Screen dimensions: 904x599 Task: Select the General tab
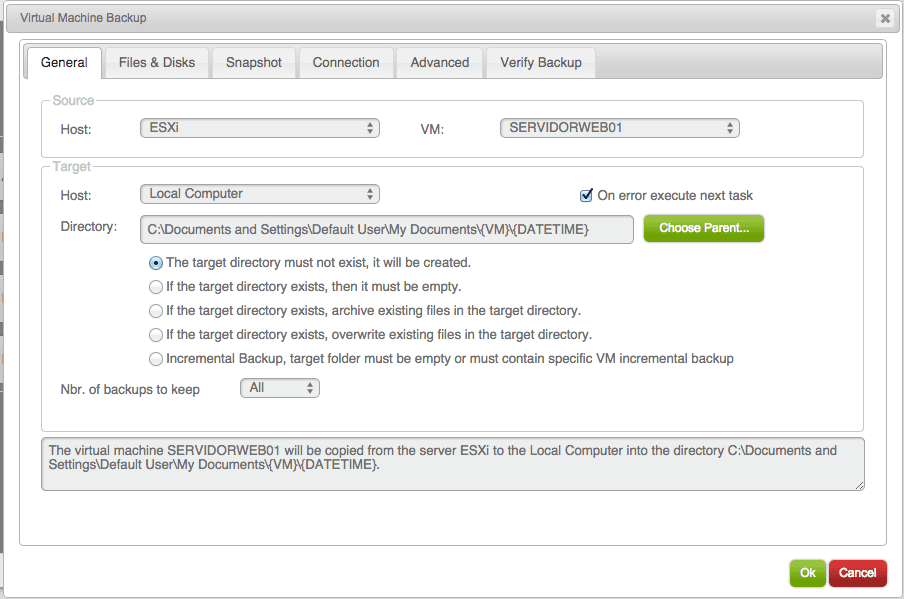point(64,62)
